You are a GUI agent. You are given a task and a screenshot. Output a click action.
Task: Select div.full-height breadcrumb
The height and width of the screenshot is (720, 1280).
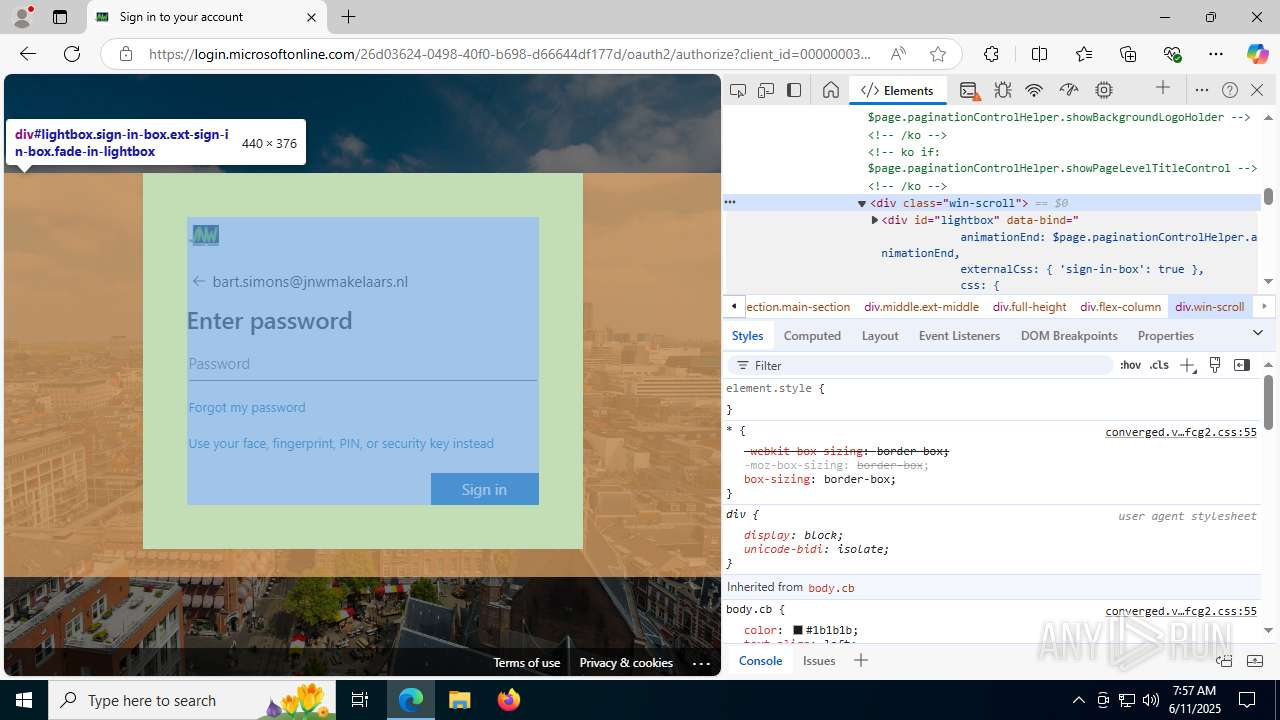coord(1030,307)
